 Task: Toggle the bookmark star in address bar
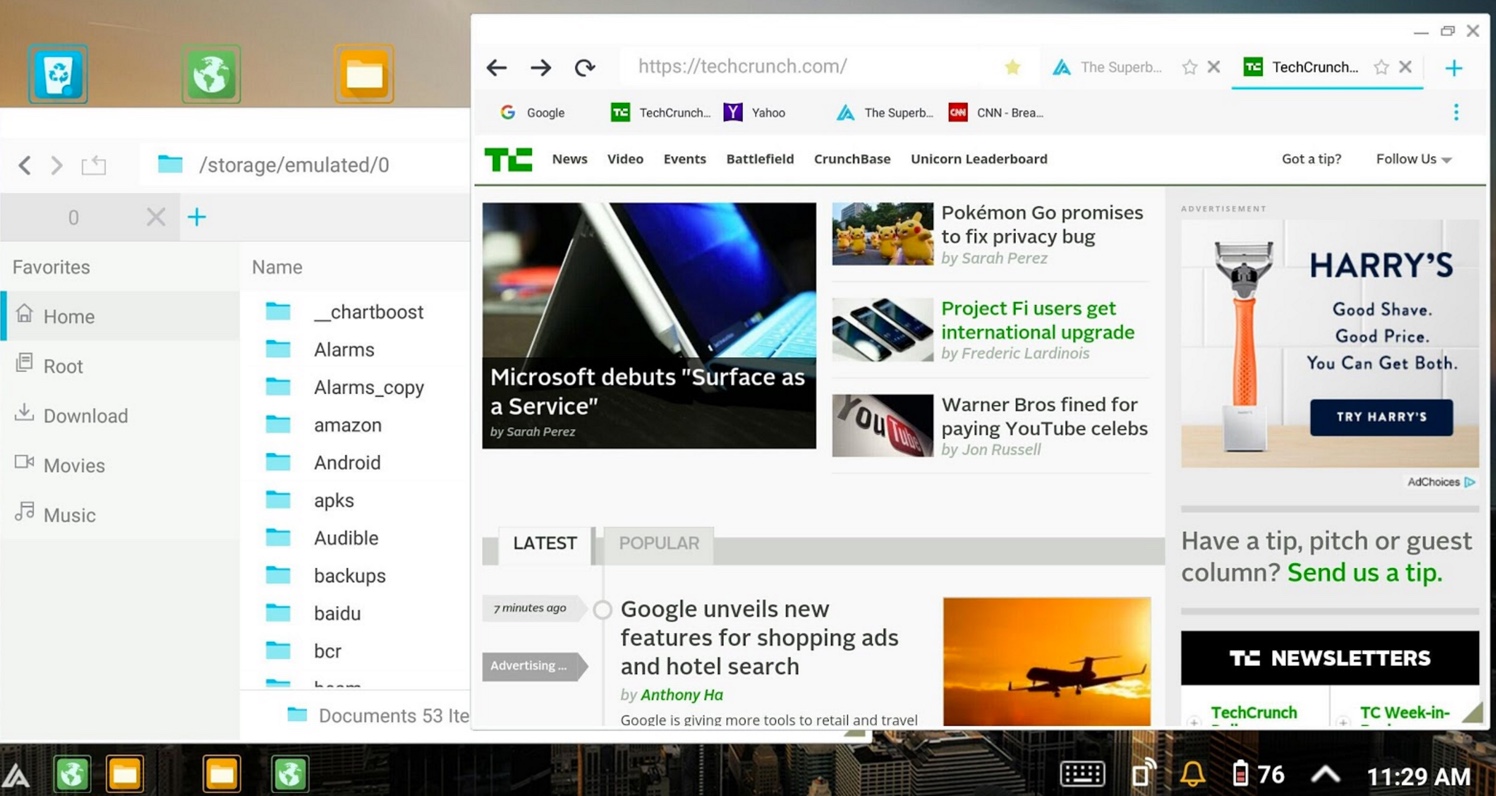(1012, 67)
